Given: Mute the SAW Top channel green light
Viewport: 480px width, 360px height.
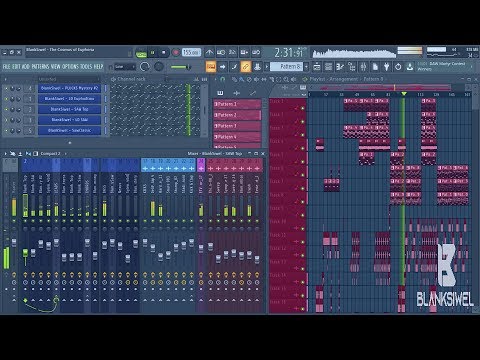Looking at the screenshot, I should tap(6, 110).
